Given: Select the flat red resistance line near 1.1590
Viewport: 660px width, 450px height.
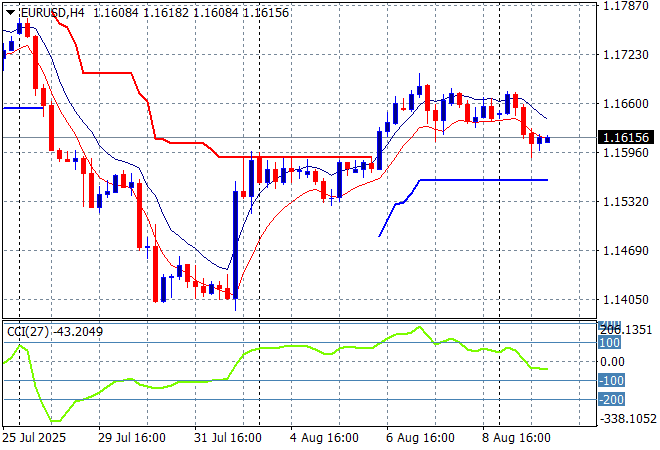Looking at the screenshot, I should [x=295, y=157].
